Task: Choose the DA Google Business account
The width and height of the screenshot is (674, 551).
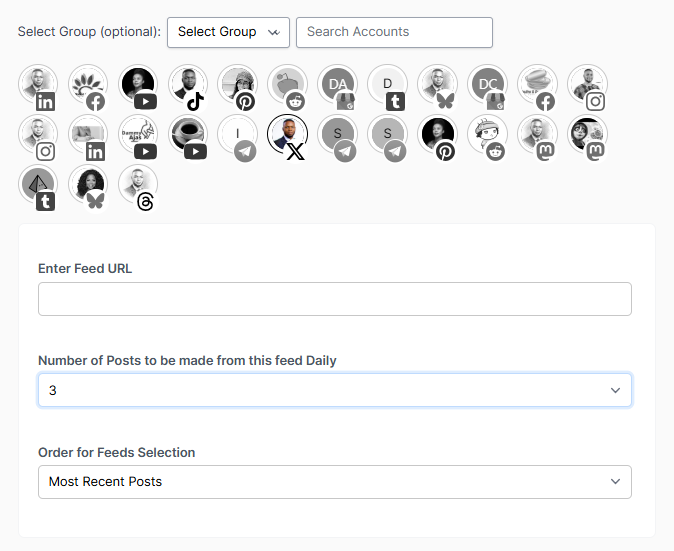Action: pos(338,84)
